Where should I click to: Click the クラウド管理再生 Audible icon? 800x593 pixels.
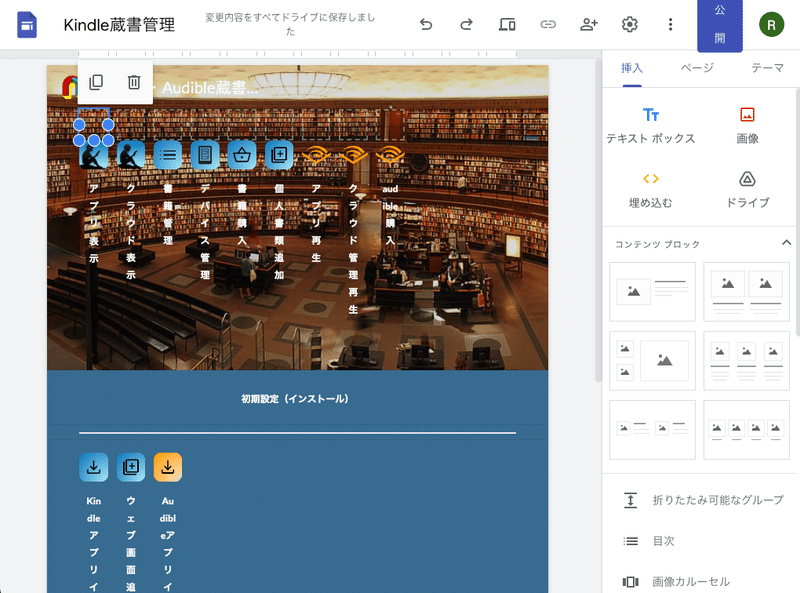[x=353, y=155]
